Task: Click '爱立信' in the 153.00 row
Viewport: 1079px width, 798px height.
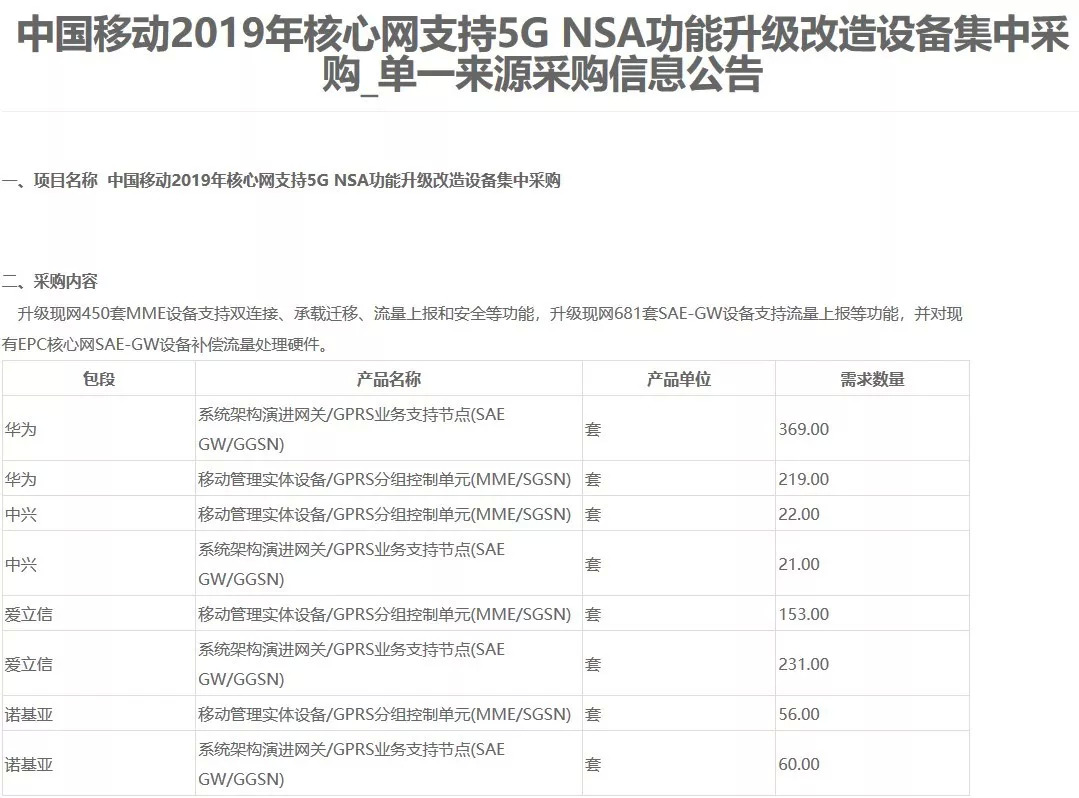Action: (x=28, y=614)
